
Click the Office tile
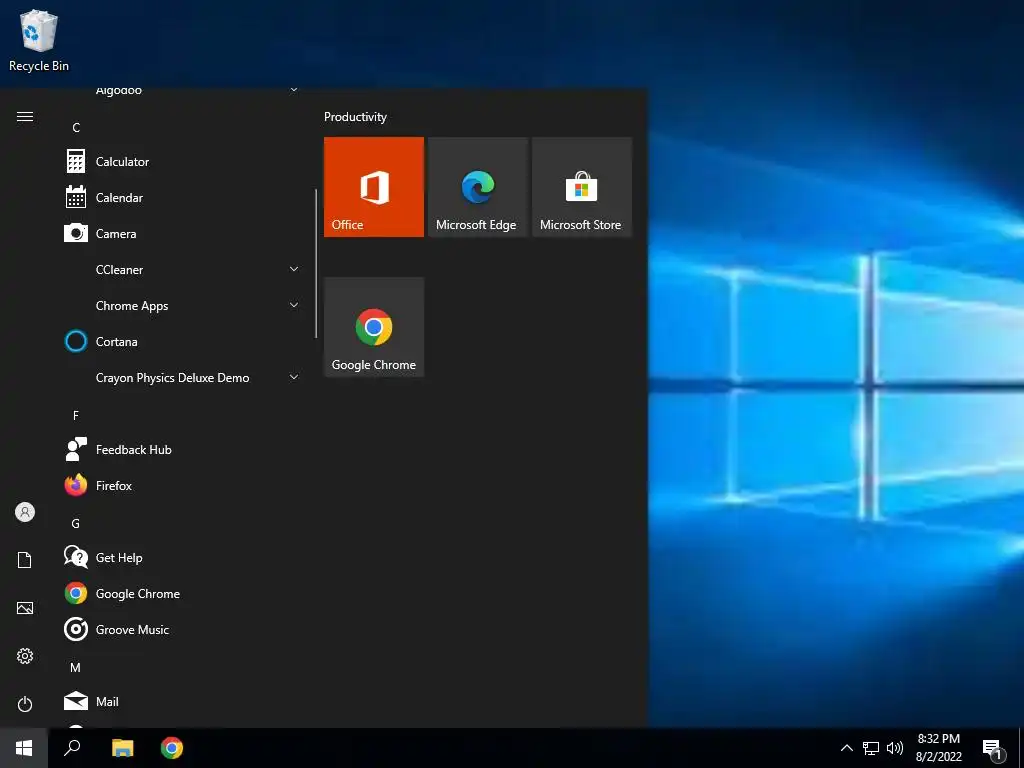click(x=374, y=187)
